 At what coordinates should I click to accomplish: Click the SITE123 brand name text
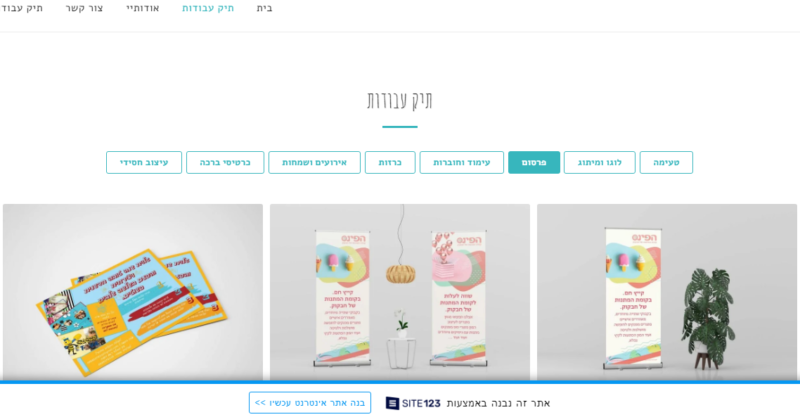click(x=421, y=403)
